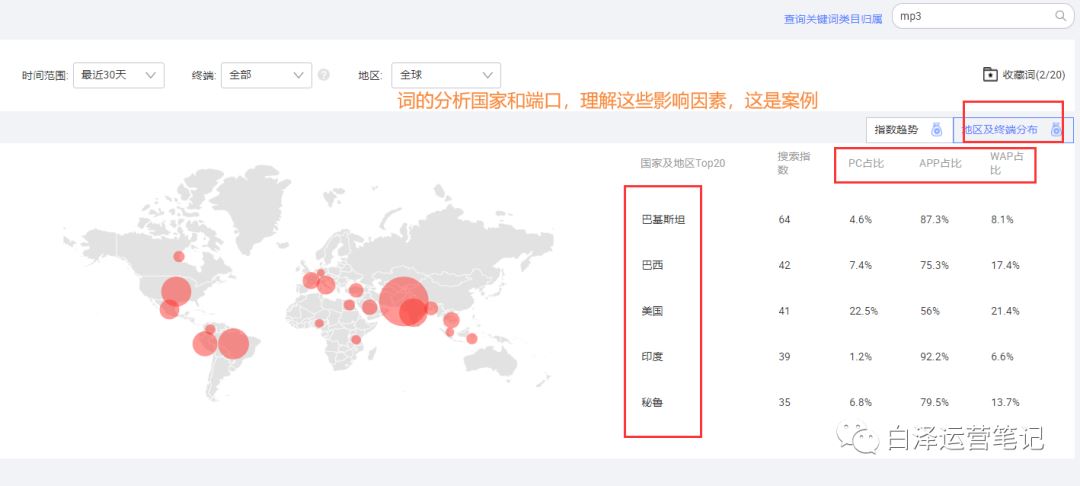Click the icon beside 地区及终端分布
This screenshot has width=1080, height=486.
(1056, 129)
